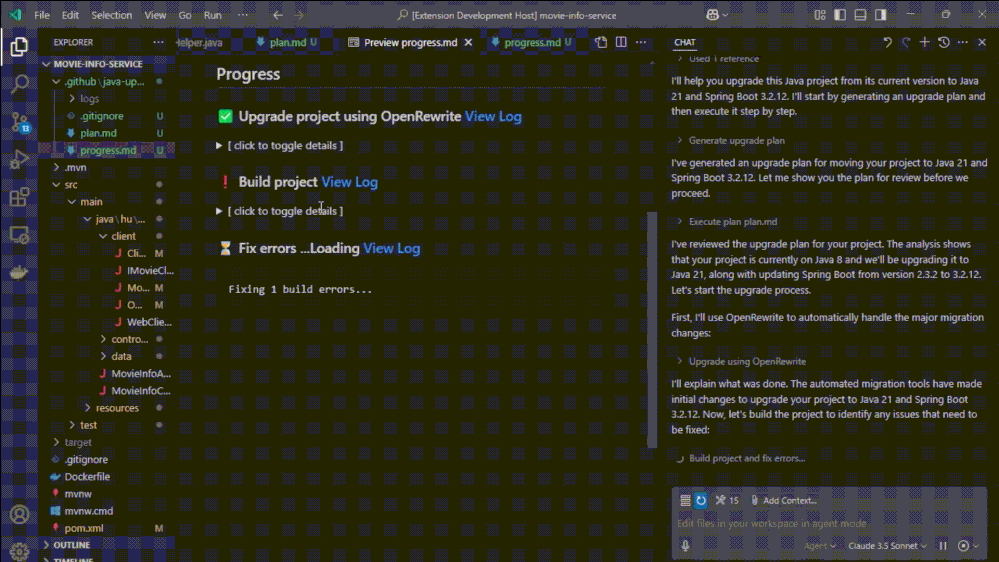Viewport: 999px width, 562px height.
Task: Undo last chat request
Action: click(888, 42)
